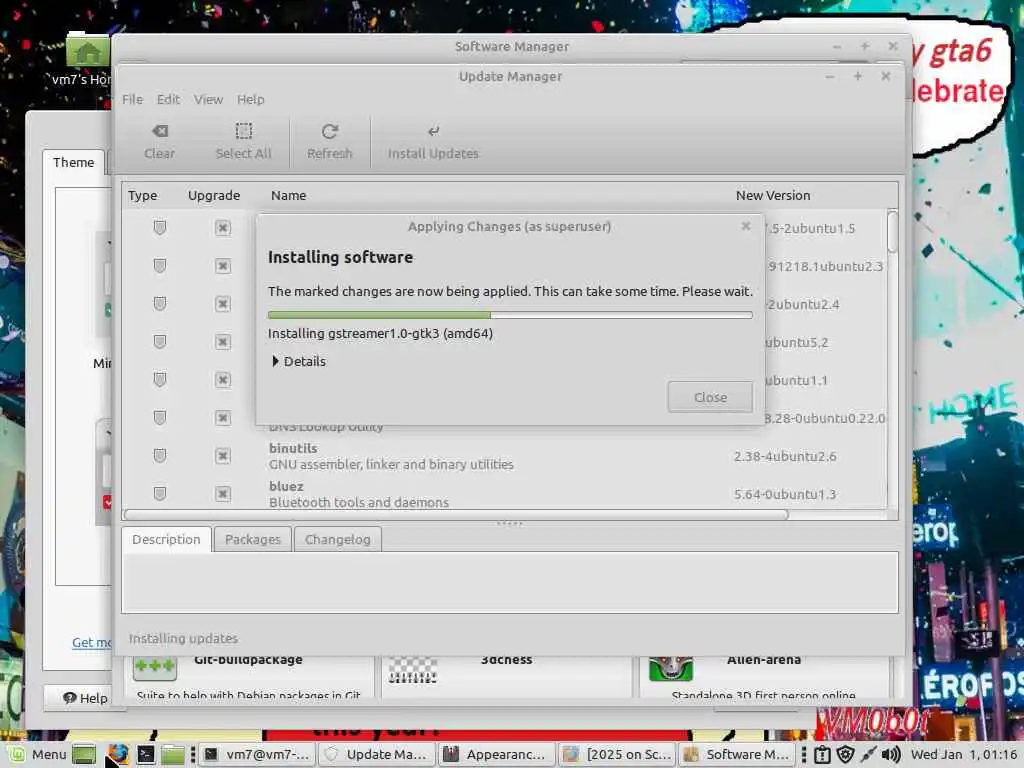The width and height of the screenshot is (1024, 768).
Task: Toggle upgrade checkbox for binutils
Action: [223, 455]
